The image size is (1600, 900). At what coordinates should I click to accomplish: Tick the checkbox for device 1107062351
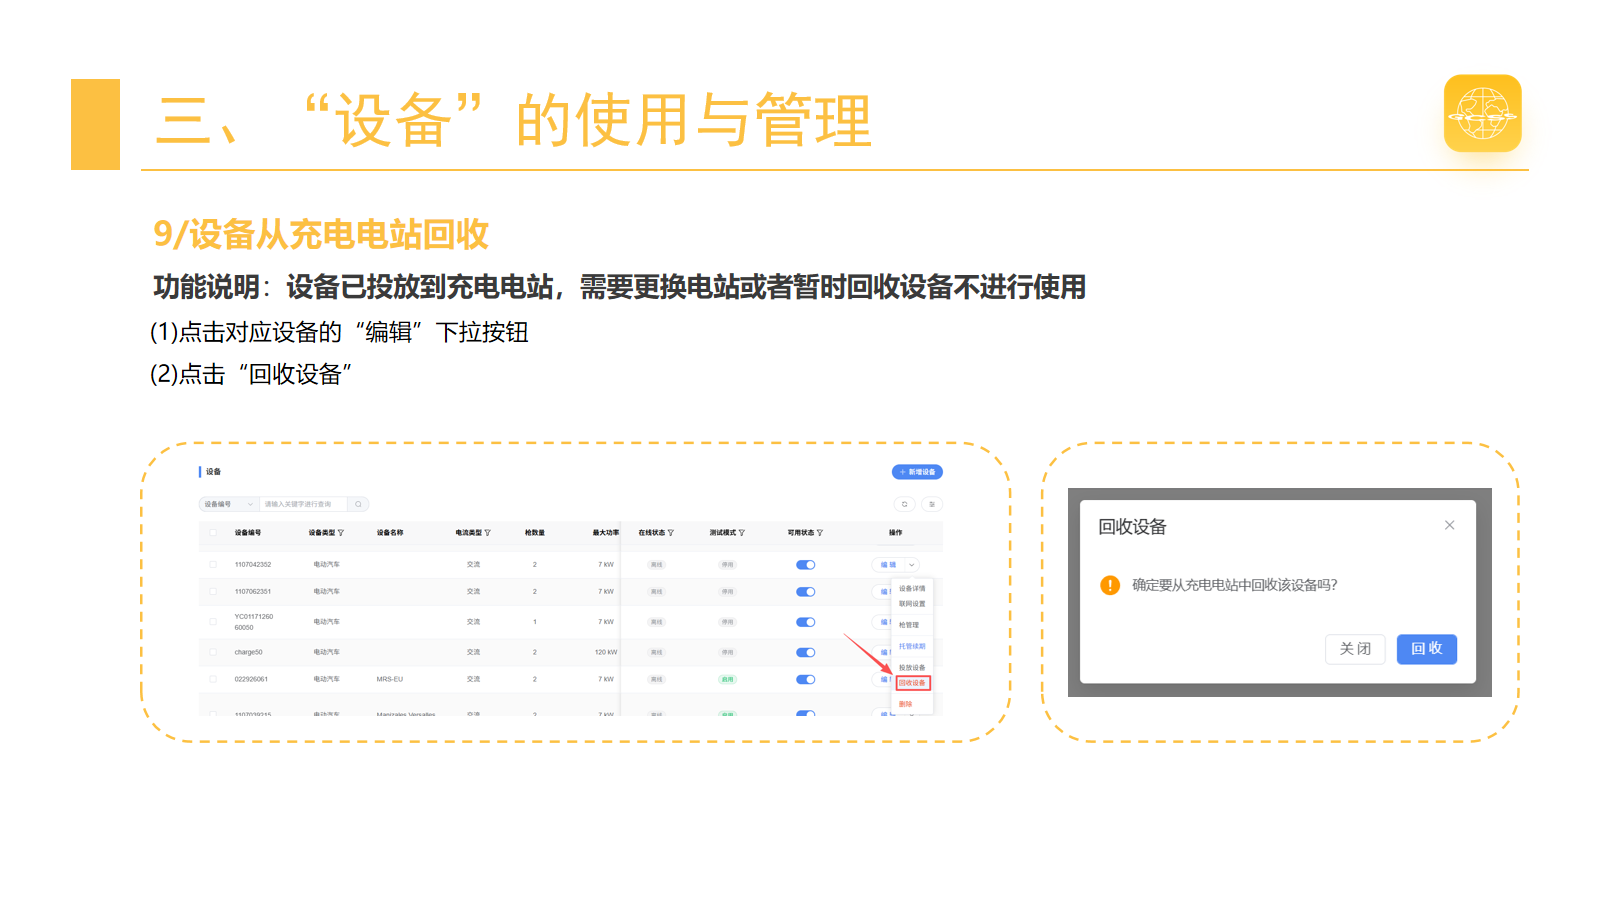coord(213,592)
